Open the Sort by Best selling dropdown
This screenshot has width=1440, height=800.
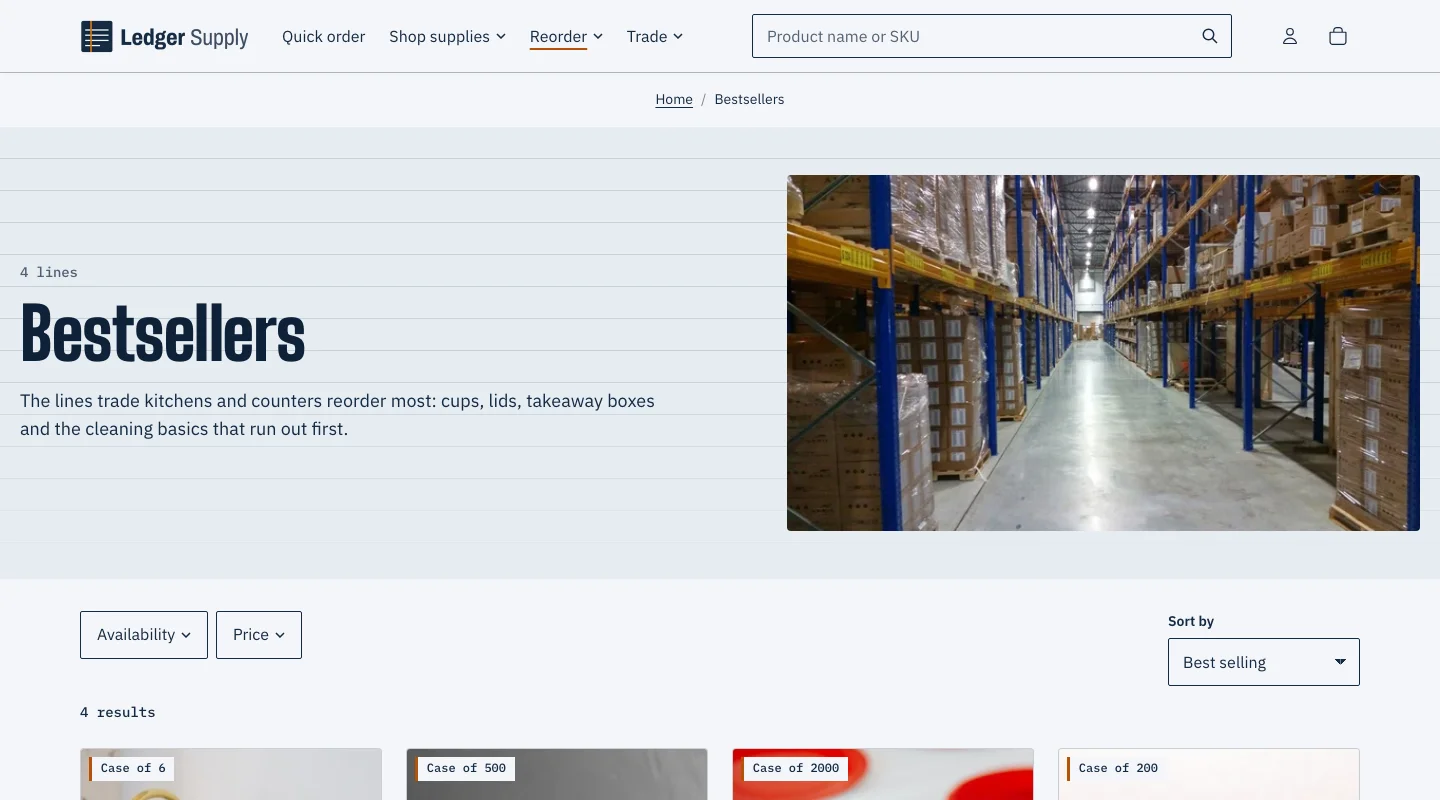1264,662
